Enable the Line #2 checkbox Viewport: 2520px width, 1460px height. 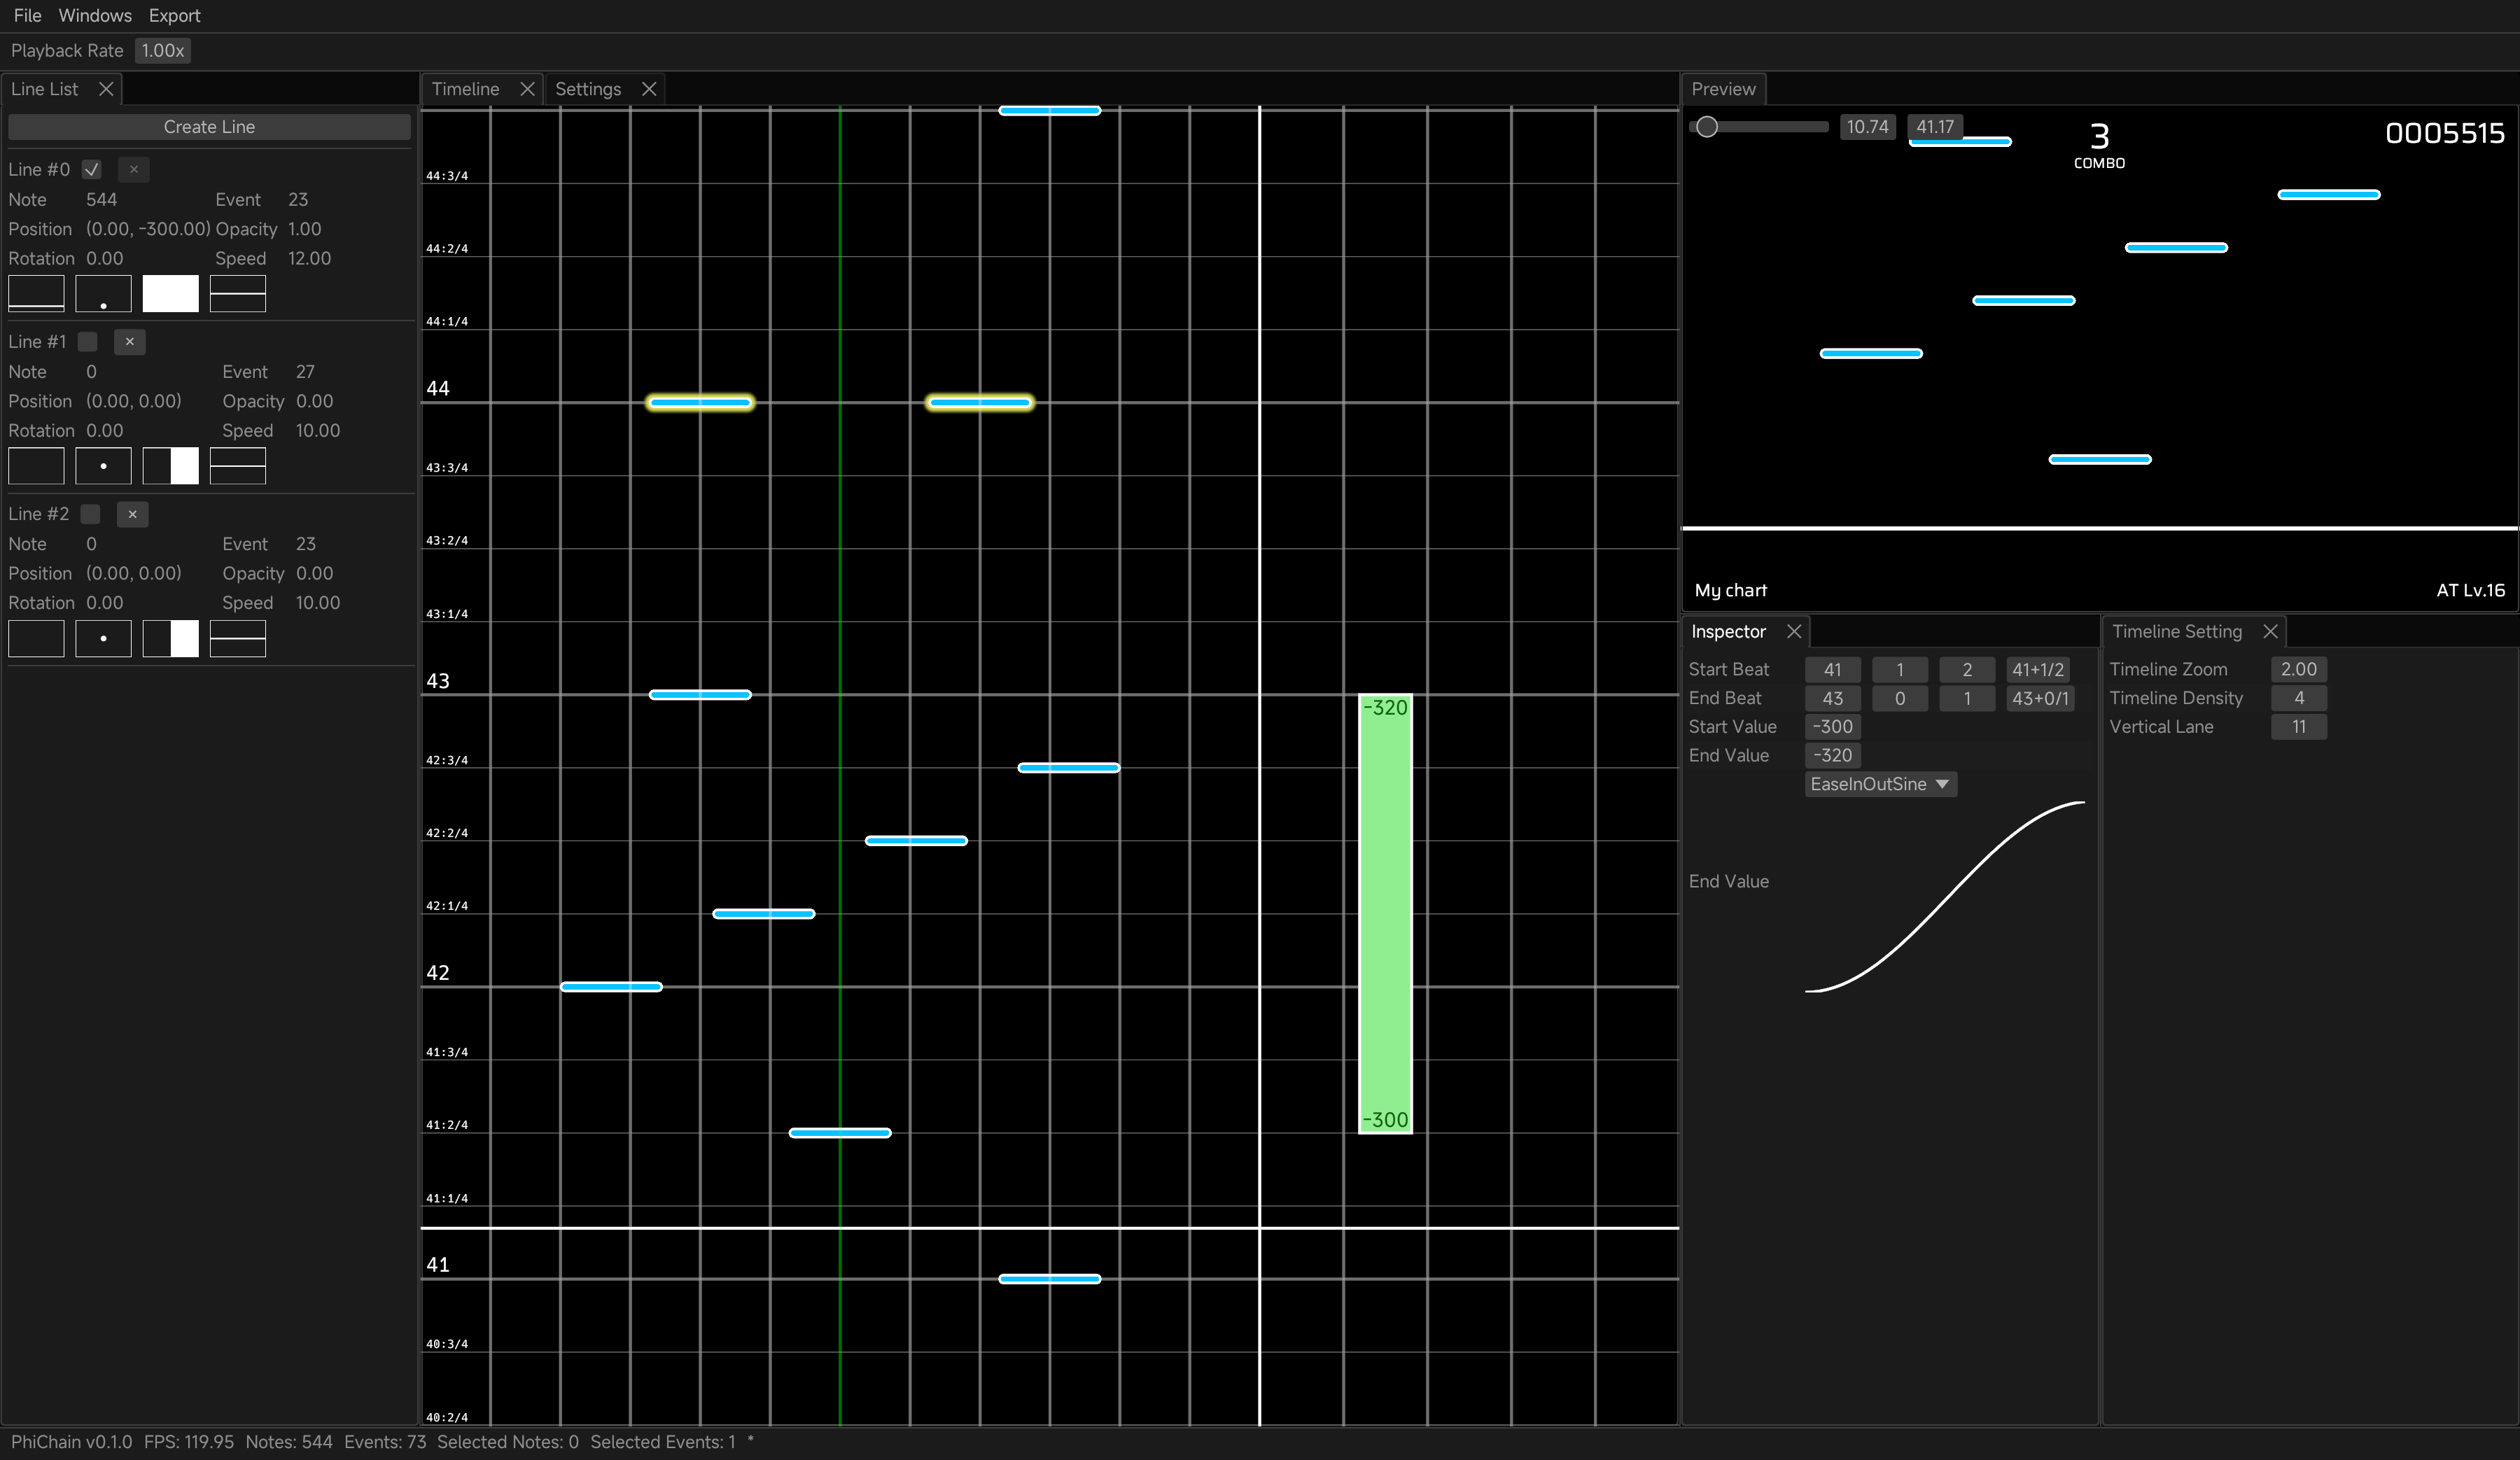coord(90,514)
